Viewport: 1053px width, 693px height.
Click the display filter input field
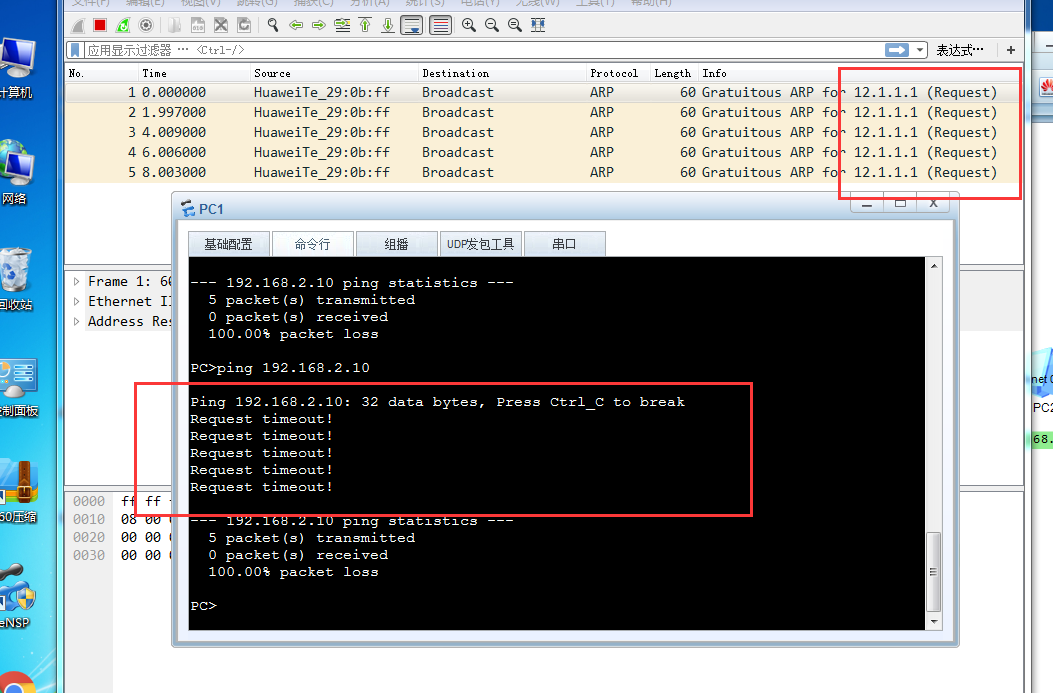(482, 50)
